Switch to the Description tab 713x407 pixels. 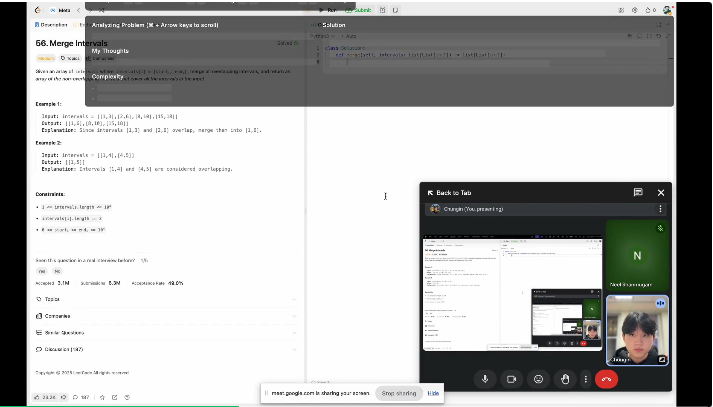(50, 23)
